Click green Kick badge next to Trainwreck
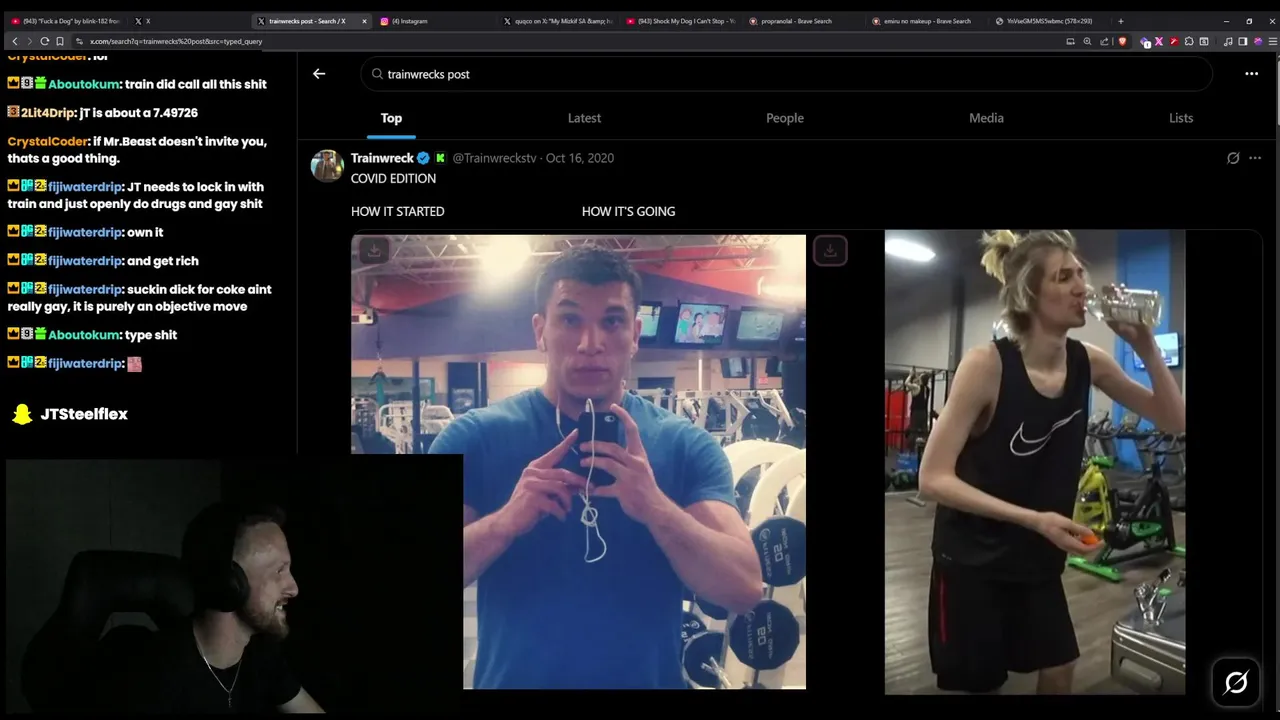The width and height of the screenshot is (1280, 720). tap(440, 158)
